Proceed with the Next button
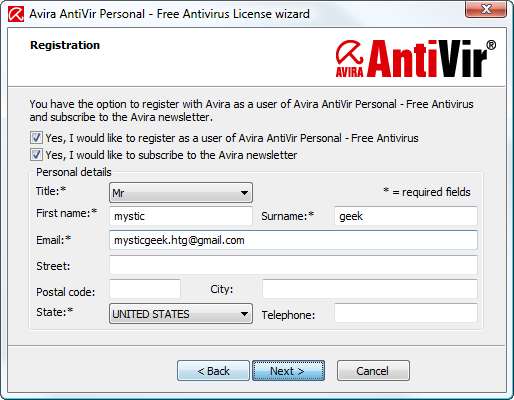 click(288, 371)
